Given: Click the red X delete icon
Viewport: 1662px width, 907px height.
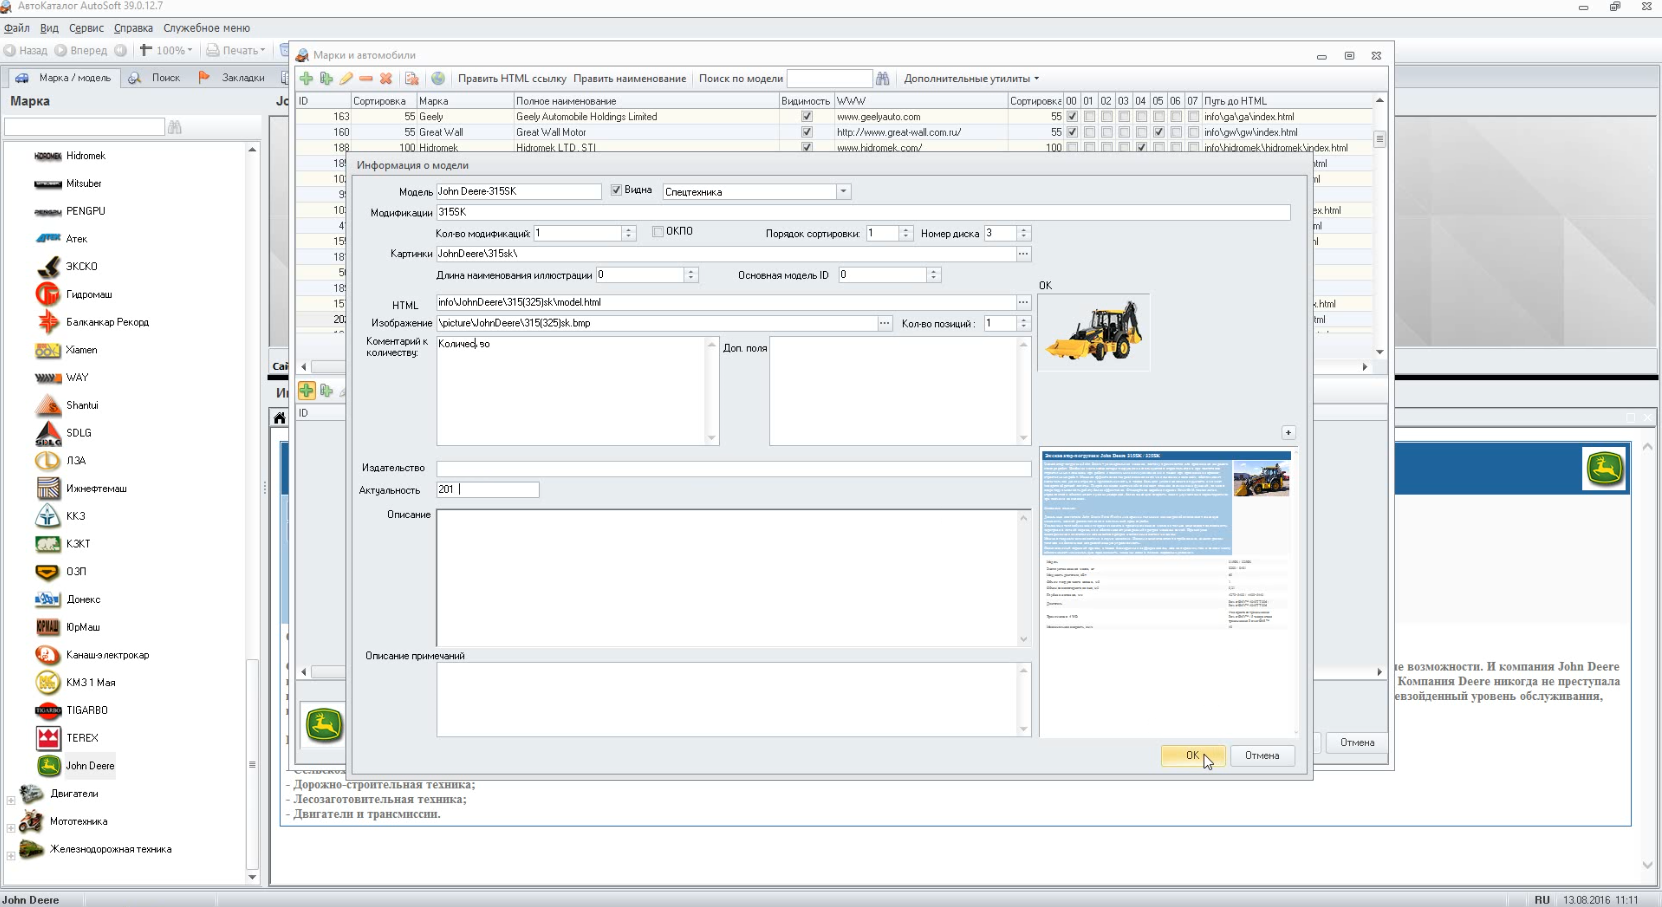Looking at the screenshot, I should [x=386, y=78].
